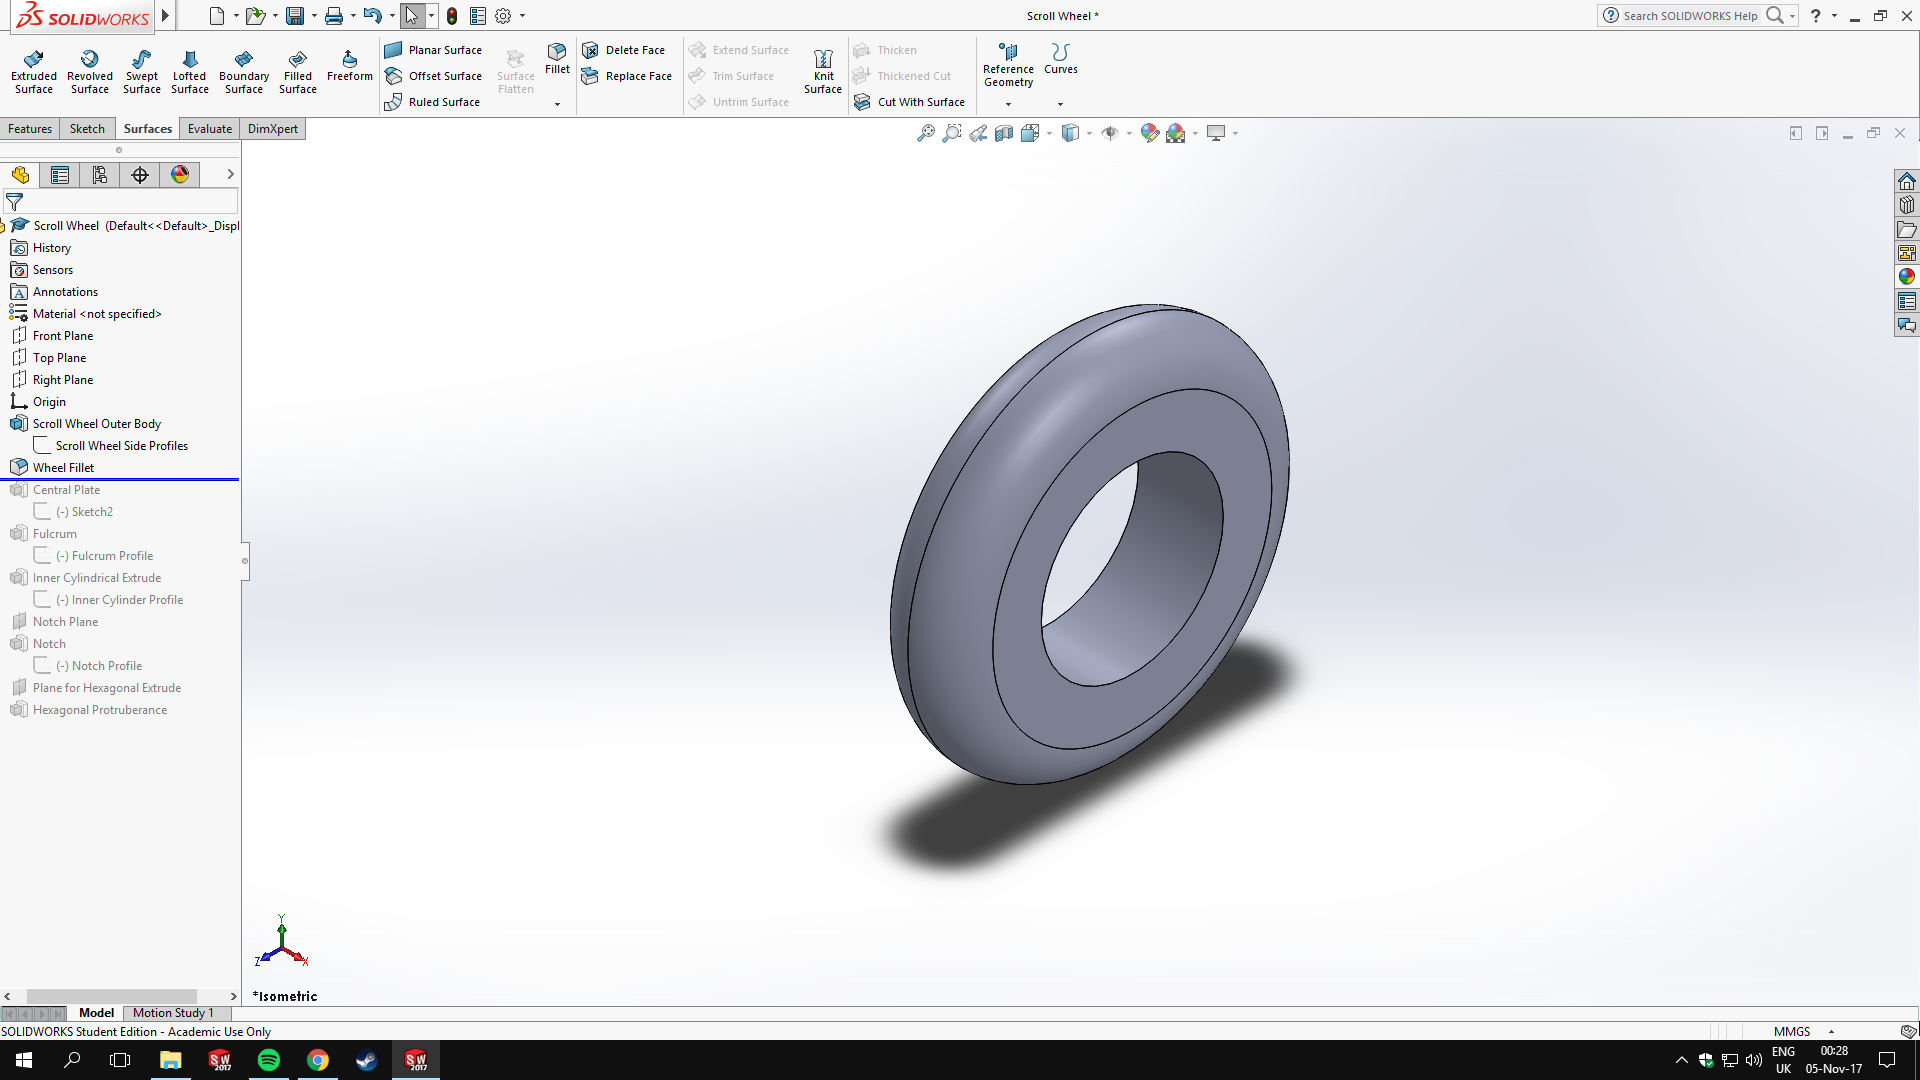Select the Front Plane tree item

coord(62,336)
